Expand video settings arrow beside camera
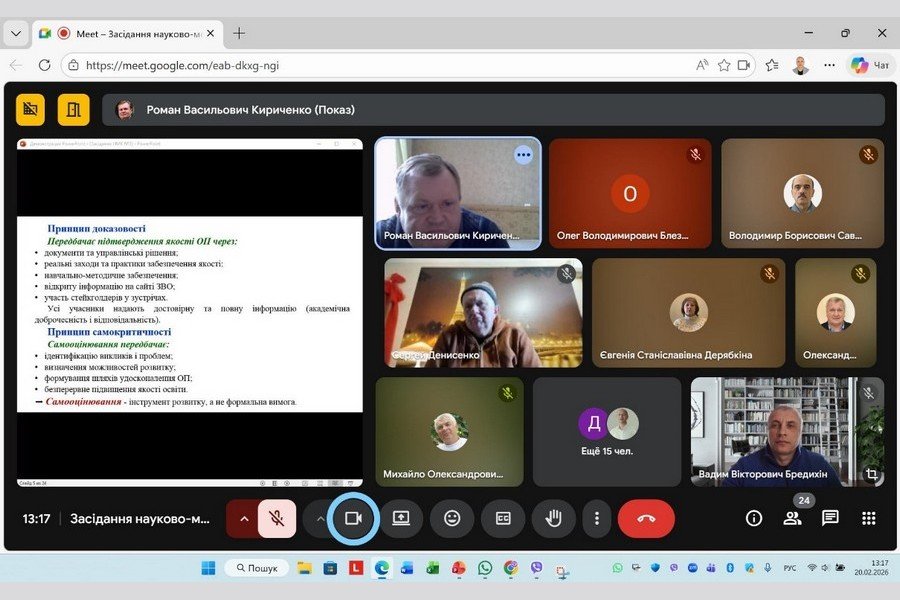This screenshot has height=600, width=900. 320,518
